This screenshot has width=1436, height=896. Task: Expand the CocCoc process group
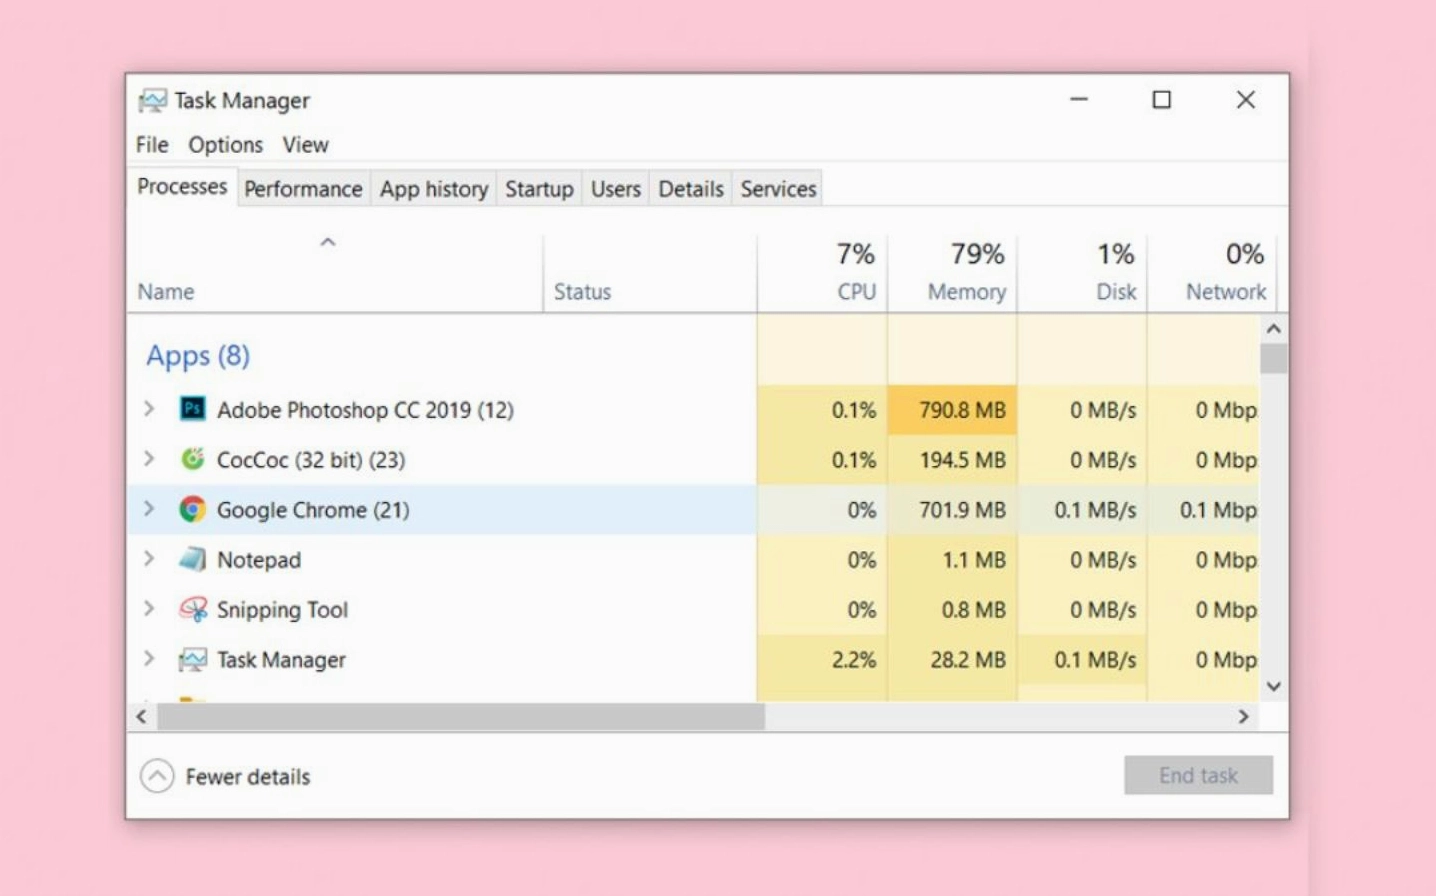pyautogui.click(x=149, y=458)
